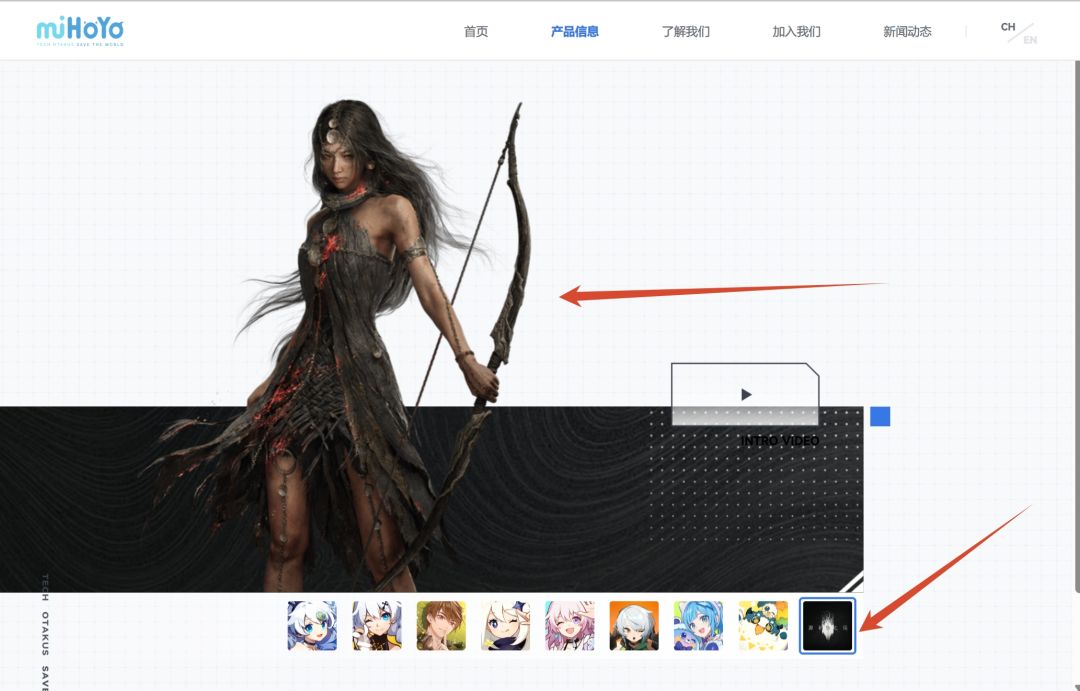Select the white-haired girl with green hairpin game icon
The height and width of the screenshot is (691, 1080).
pos(312,626)
